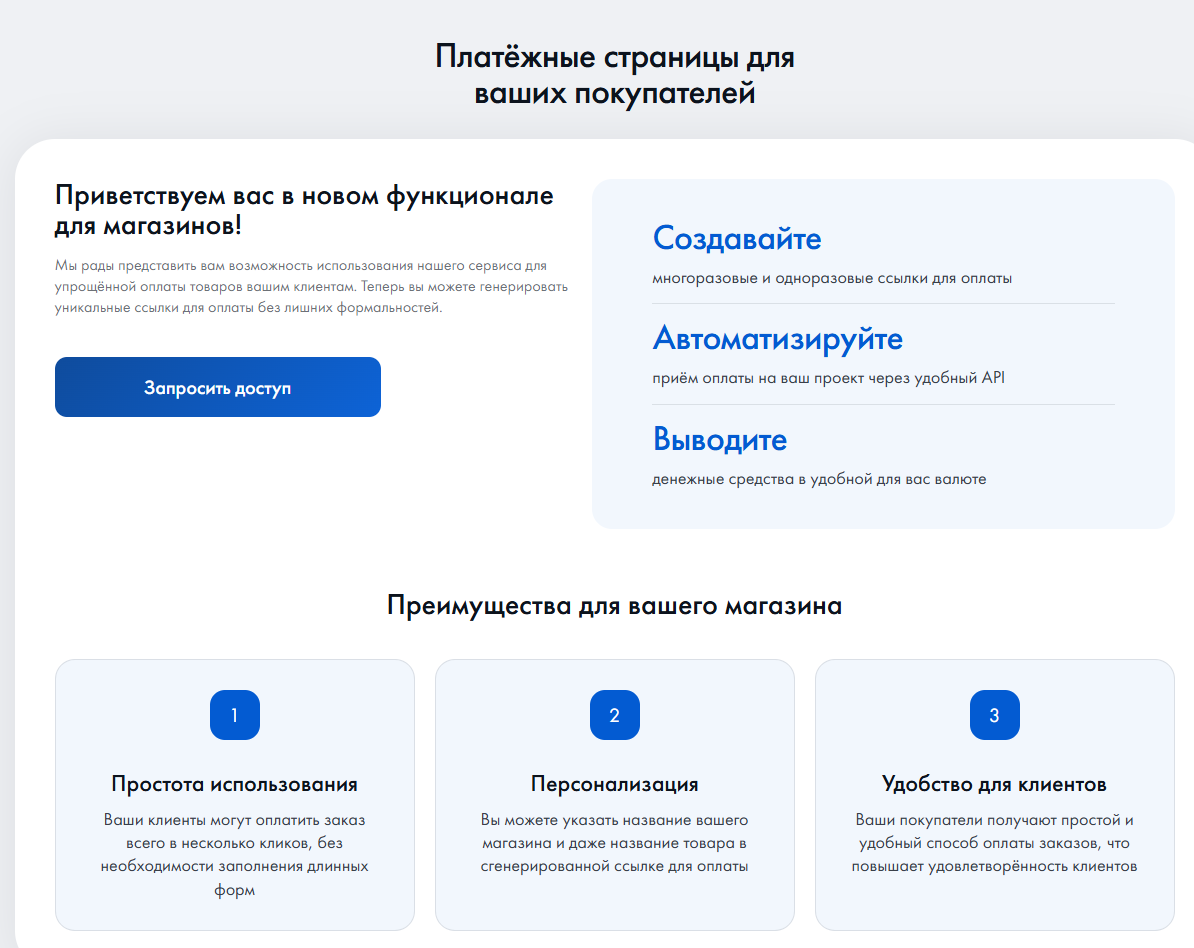Click the "Запросить доступ" button
The image size is (1194, 948).
point(218,387)
